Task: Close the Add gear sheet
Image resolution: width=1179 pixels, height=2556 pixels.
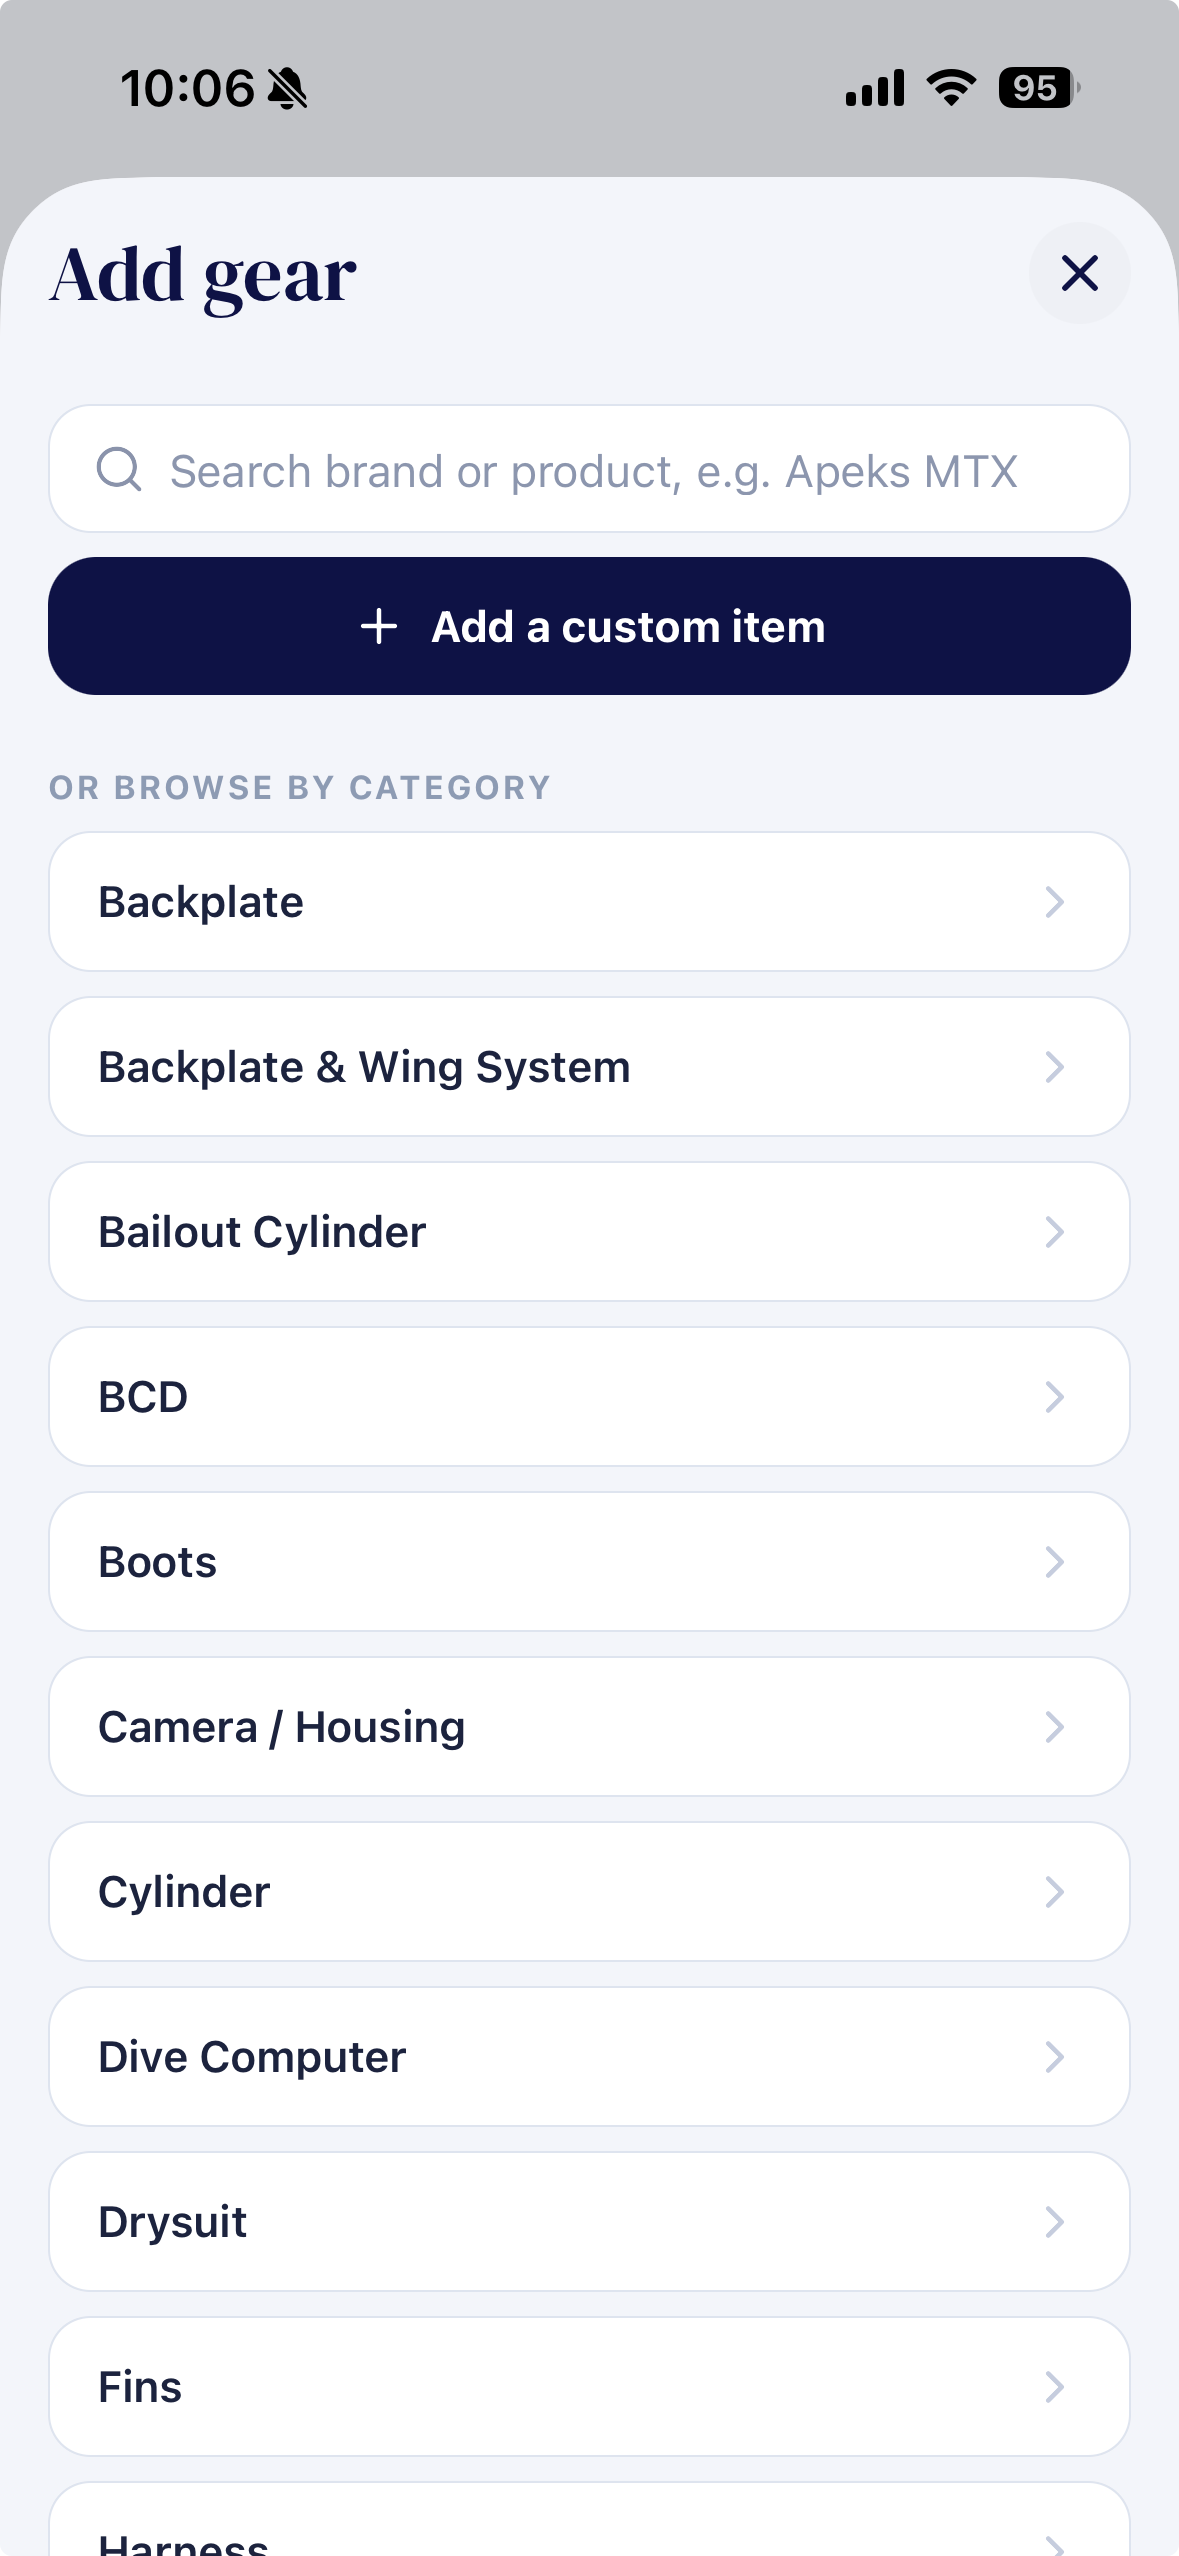Action: [x=1079, y=273]
